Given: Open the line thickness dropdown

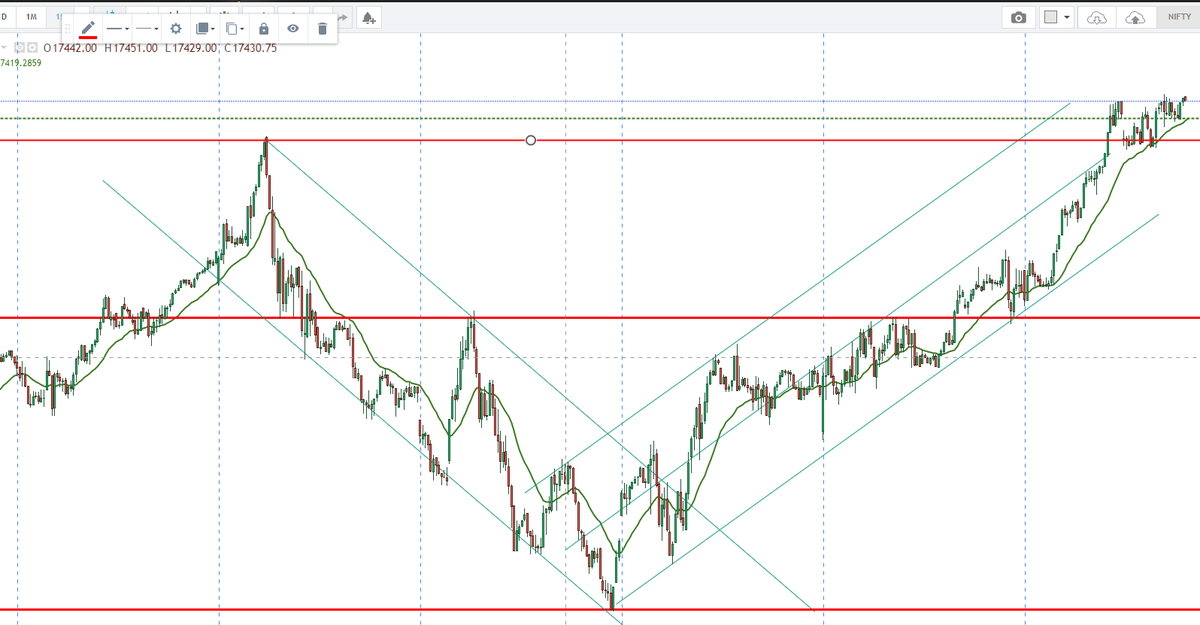Looking at the screenshot, I should (x=118, y=29).
